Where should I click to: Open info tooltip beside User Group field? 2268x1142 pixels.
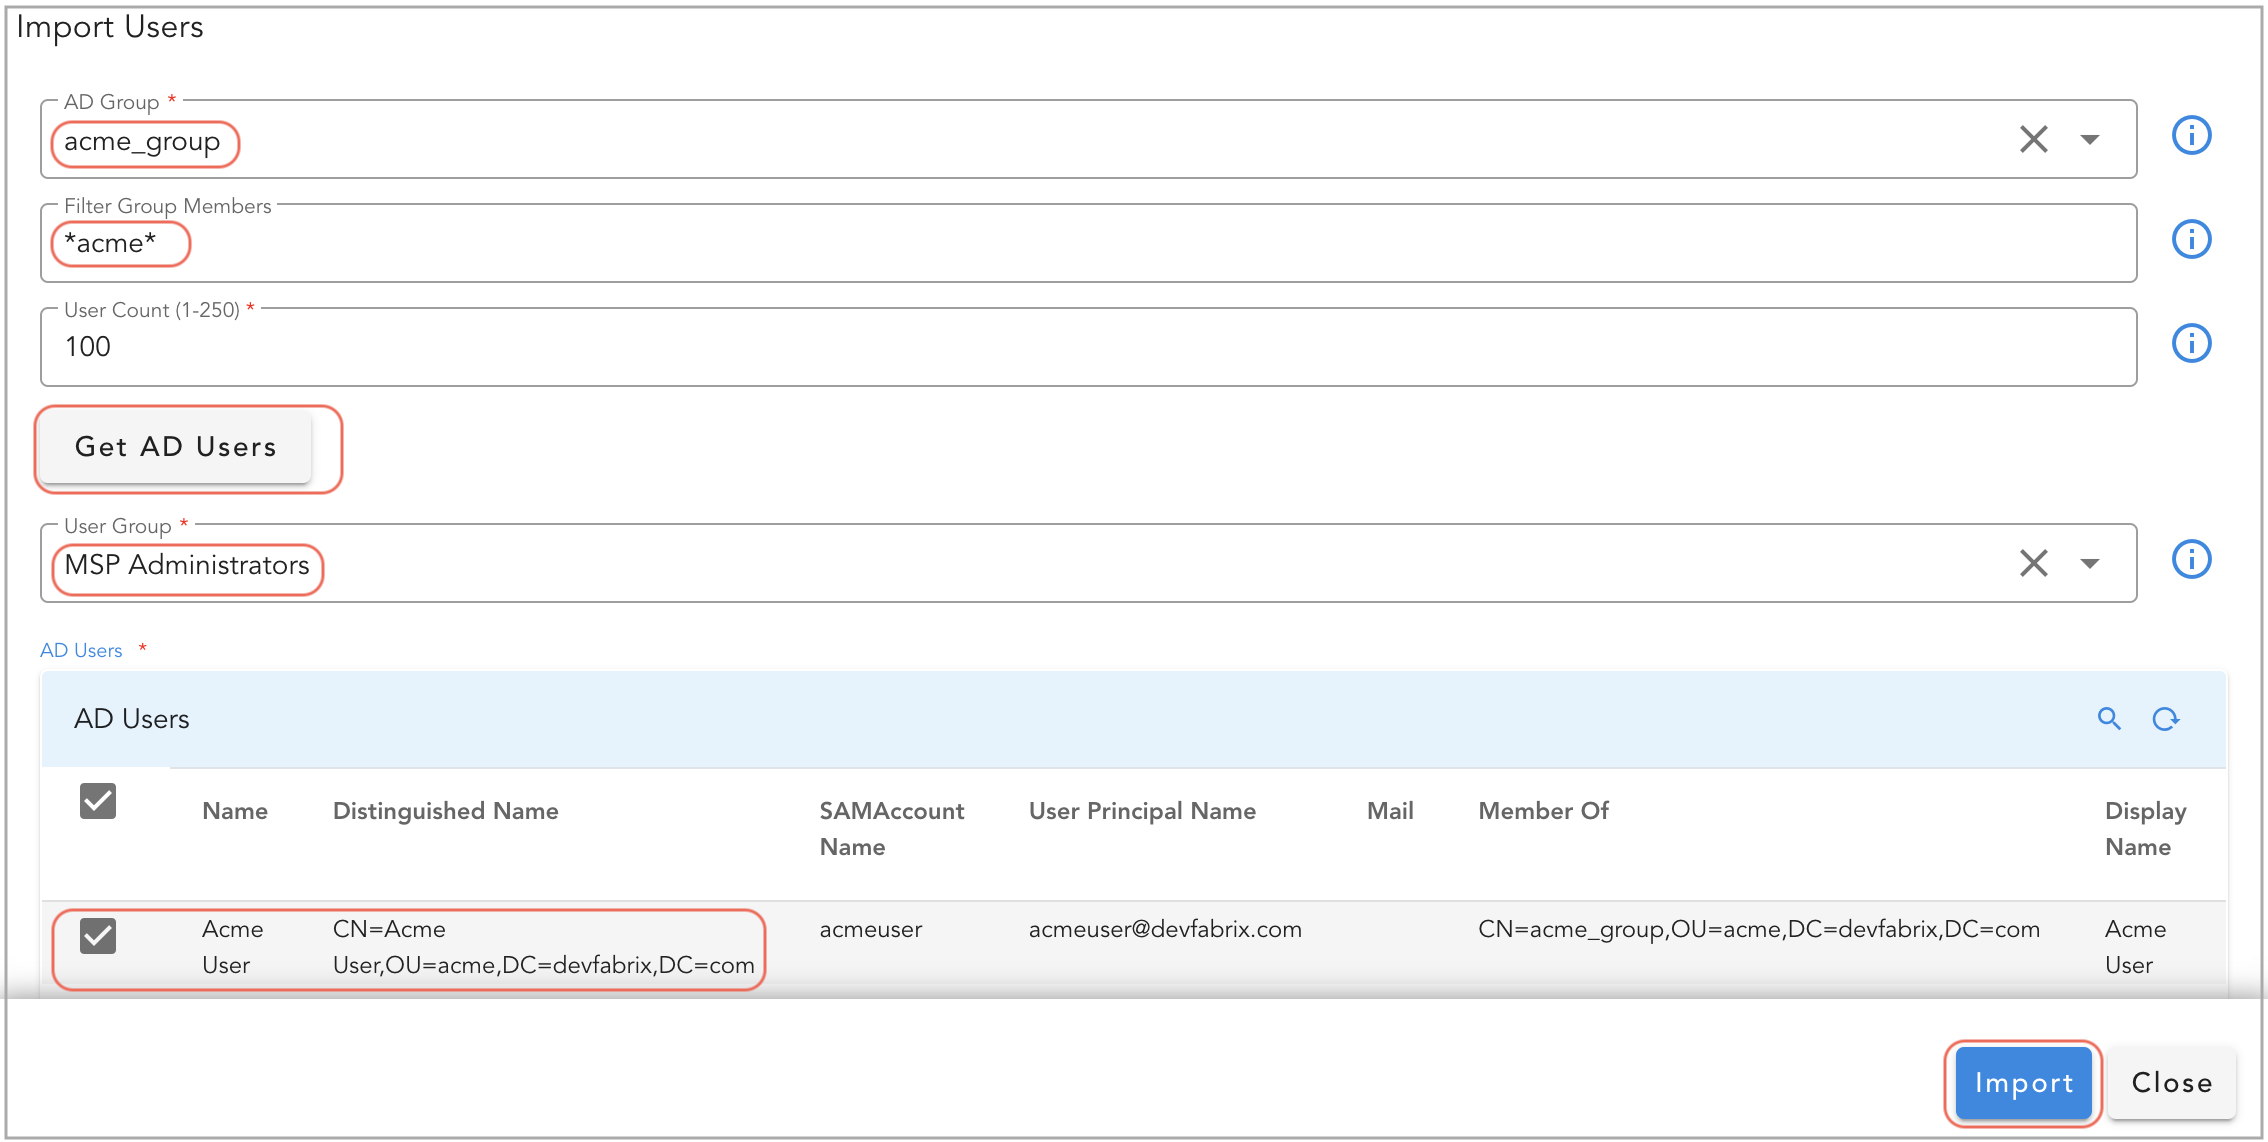[2191, 560]
